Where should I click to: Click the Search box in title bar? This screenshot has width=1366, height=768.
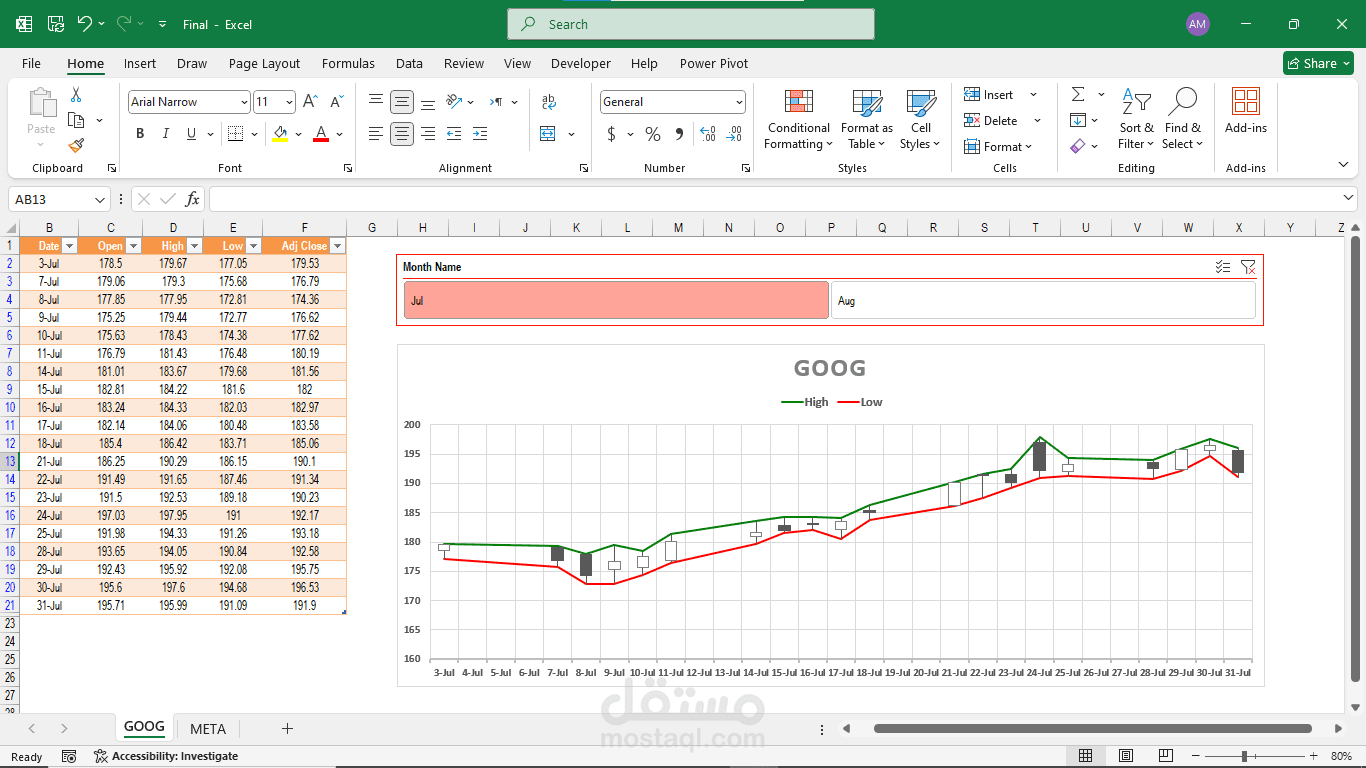691,24
